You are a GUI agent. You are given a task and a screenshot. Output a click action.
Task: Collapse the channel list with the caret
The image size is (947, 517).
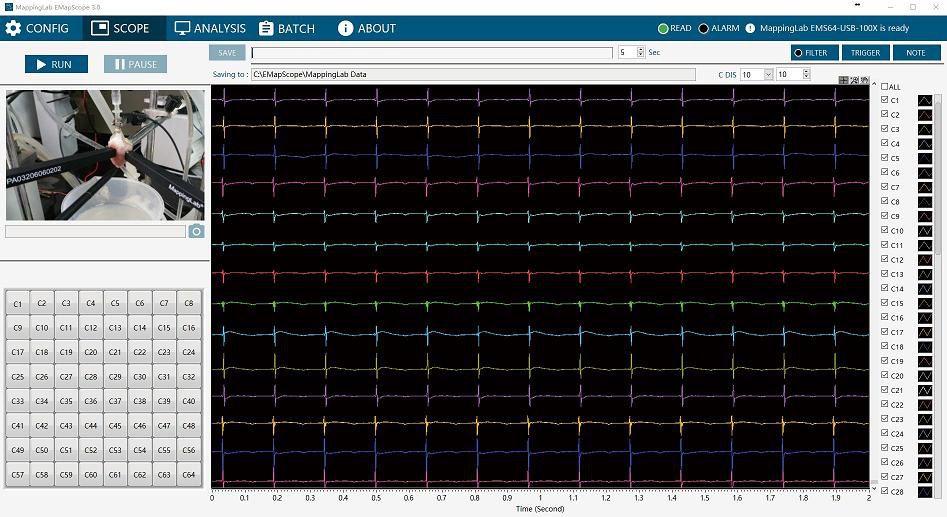[874, 86]
